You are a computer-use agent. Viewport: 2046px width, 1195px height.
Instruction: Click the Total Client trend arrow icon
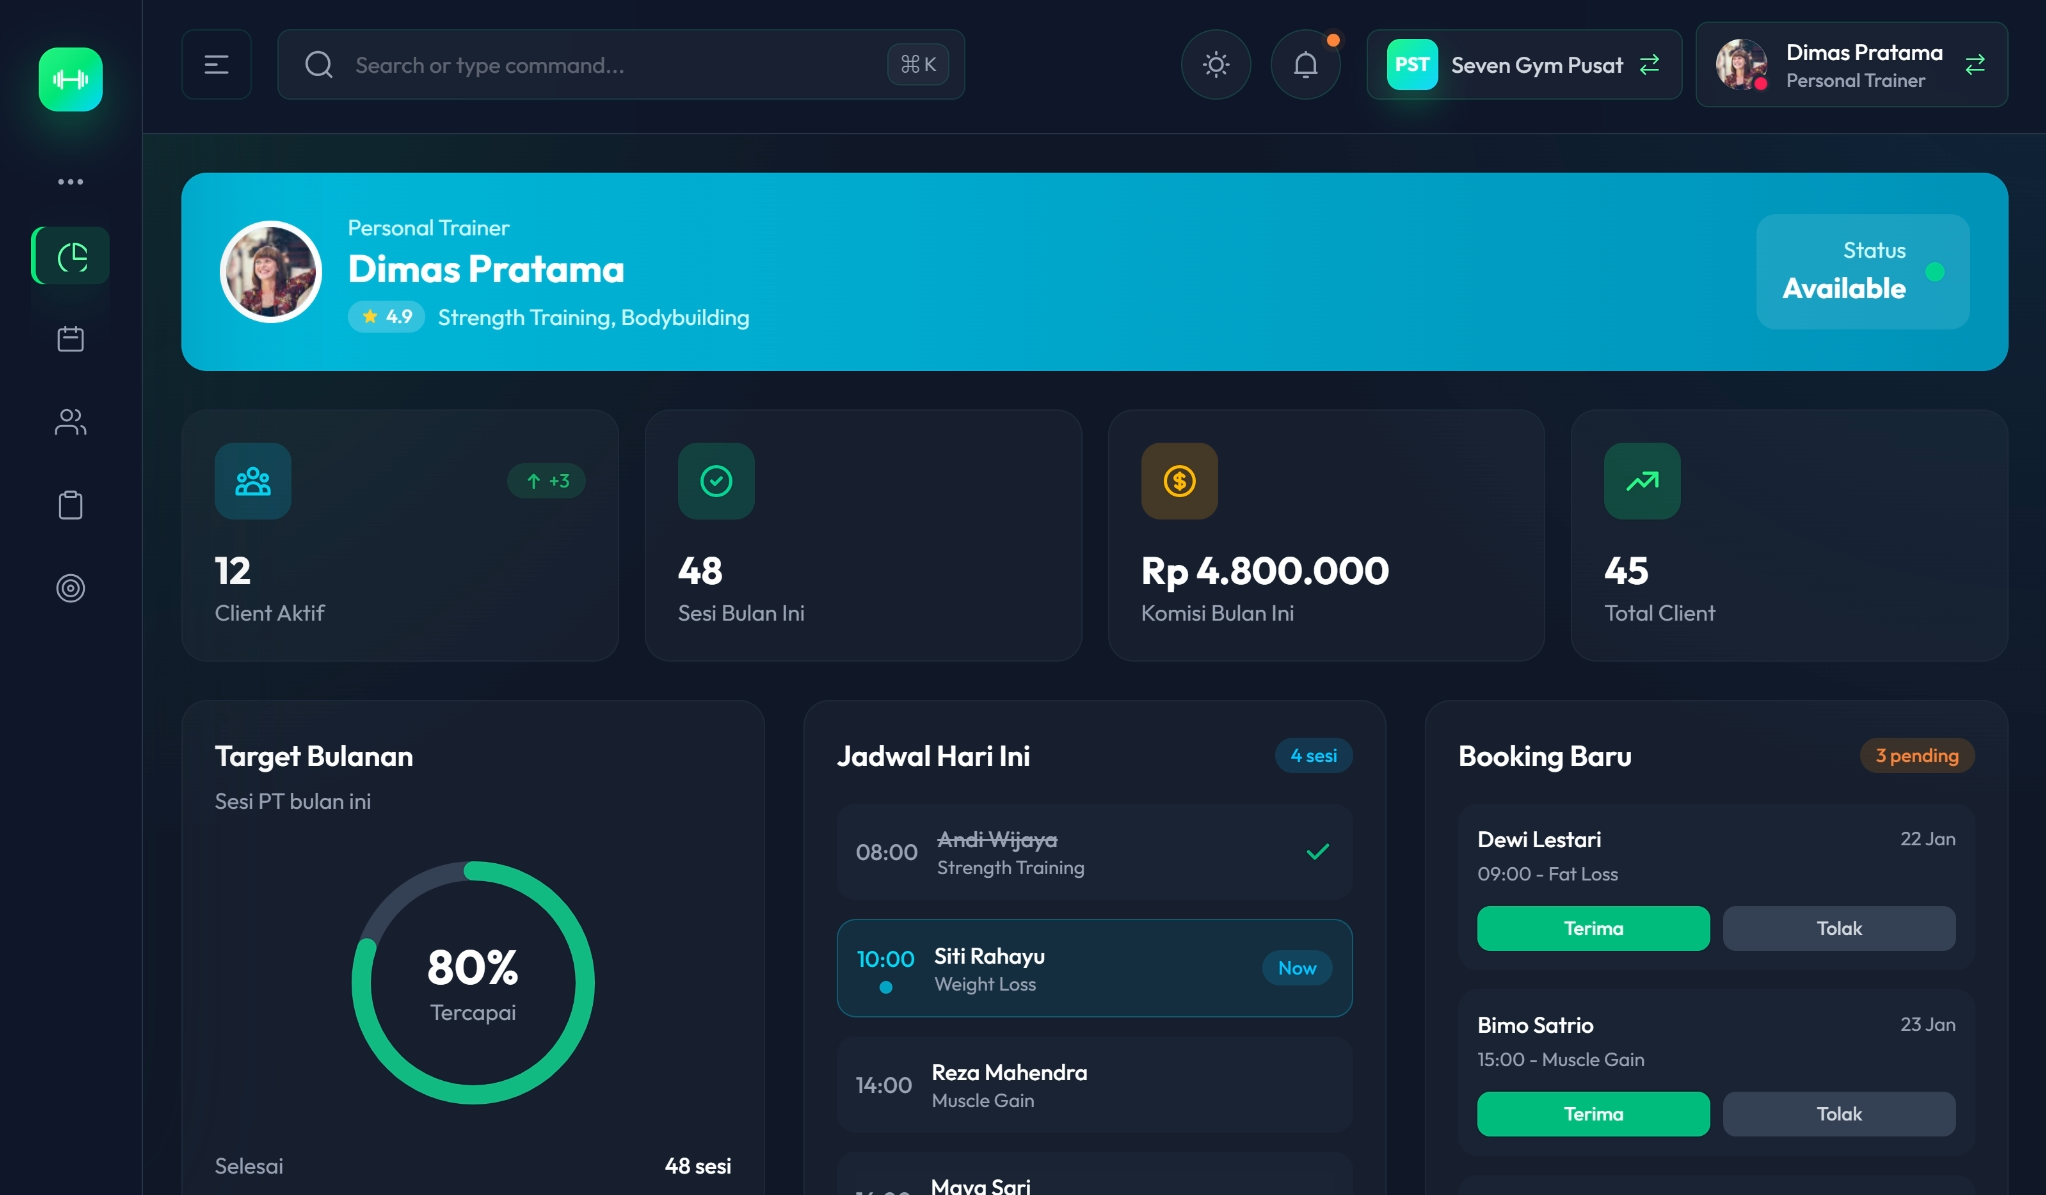(1642, 481)
